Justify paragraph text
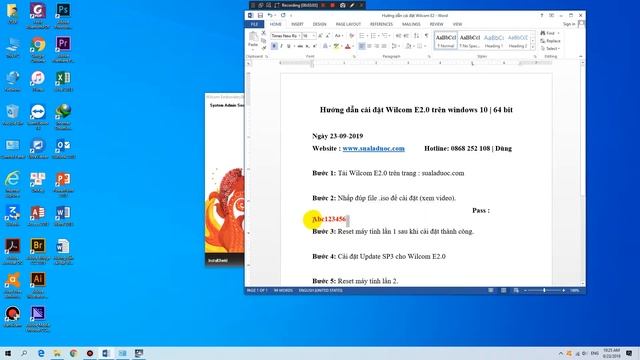Image resolution: width=640 pixels, height=360 pixels. 384,46
